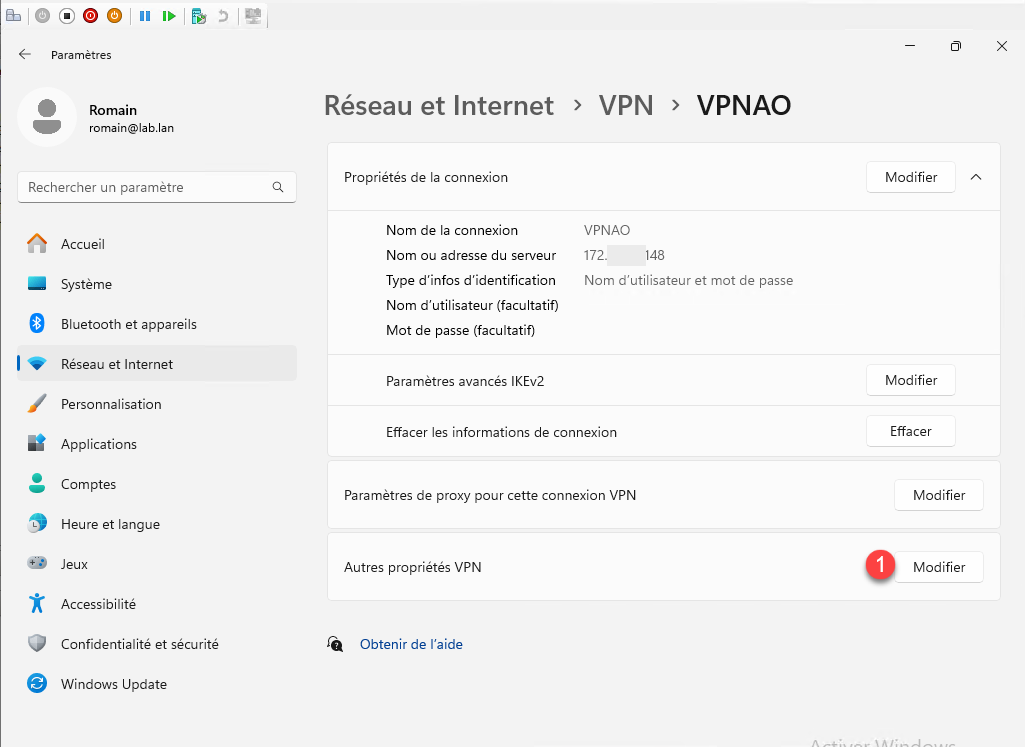Click the VPN breadcrumb link
Screen dimensions: 1025x747
click(626, 105)
